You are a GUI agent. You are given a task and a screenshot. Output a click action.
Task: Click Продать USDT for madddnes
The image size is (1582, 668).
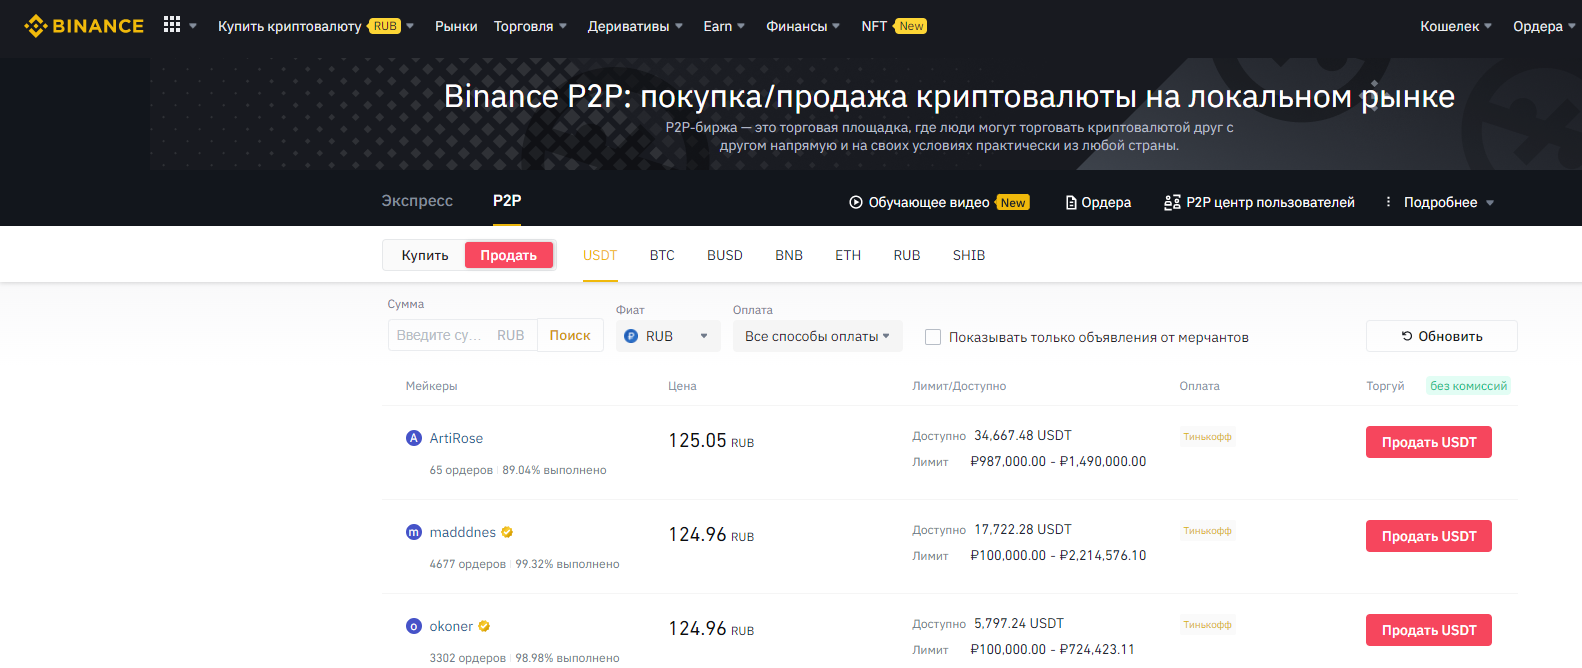pyautogui.click(x=1429, y=536)
